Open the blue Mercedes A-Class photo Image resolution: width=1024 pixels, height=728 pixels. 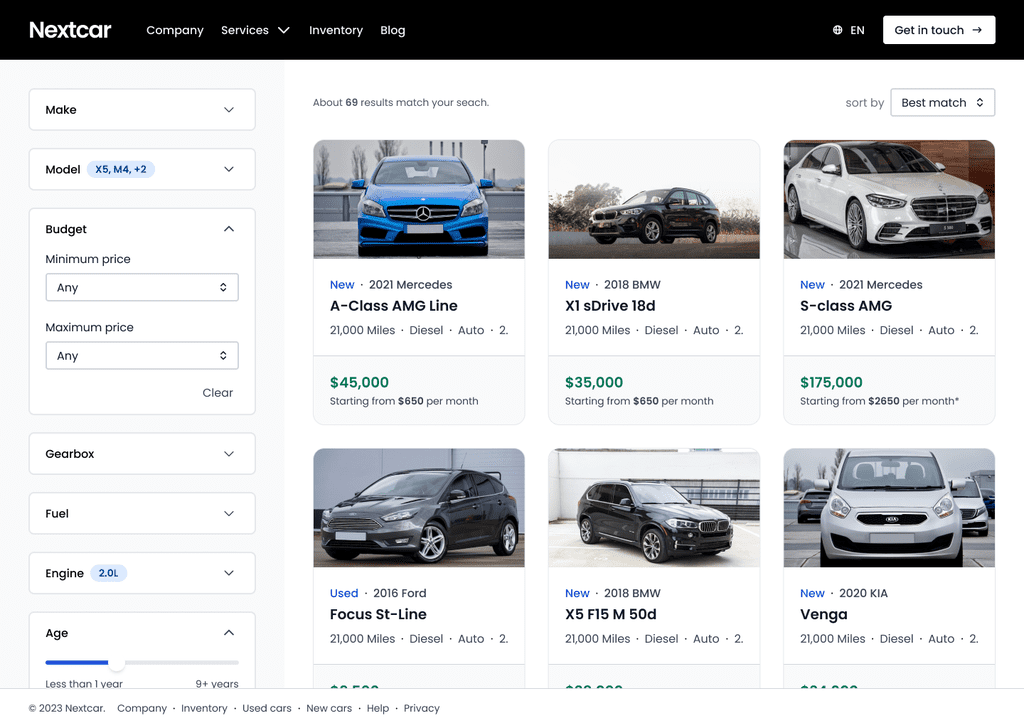pyautogui.click(x=419, y=199)
